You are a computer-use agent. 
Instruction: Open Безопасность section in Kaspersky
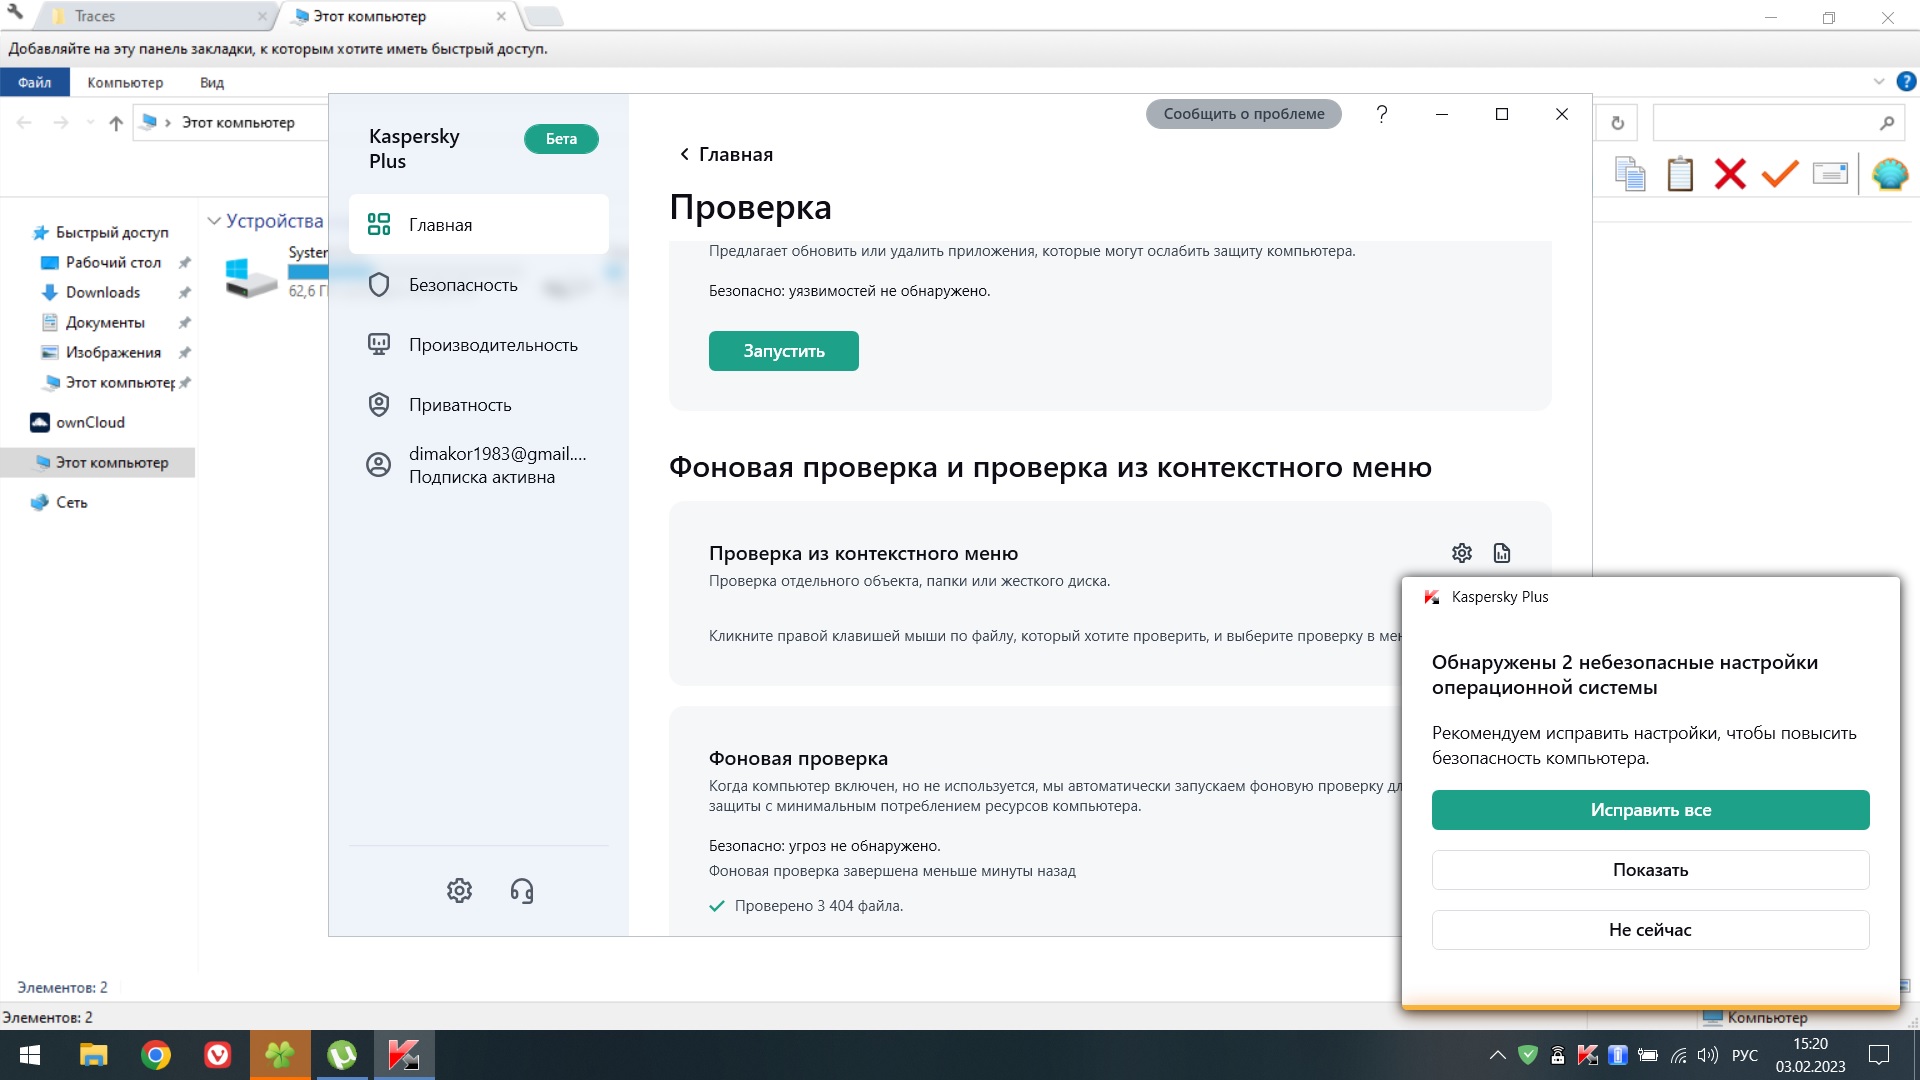click(479, 285)
